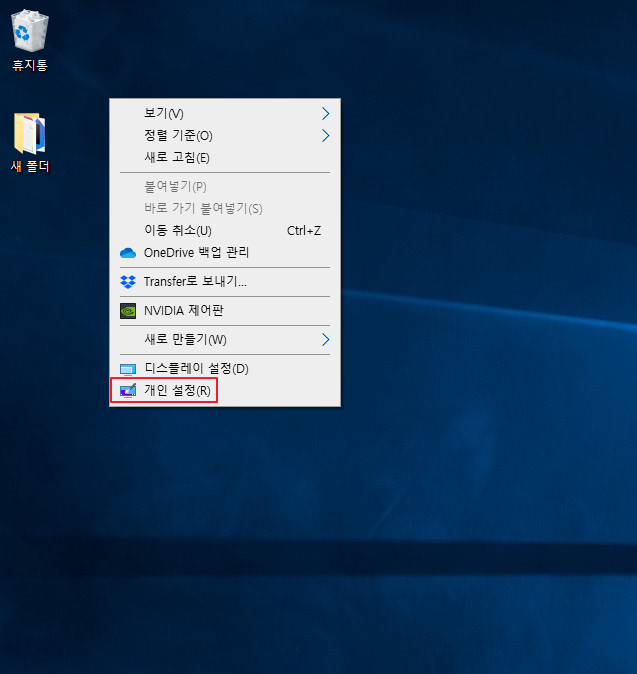Viewport: 637px width, 674px height.
Task: Choose 새로 고침(E) to refresh desktop
Action: (x=225, y=158)
